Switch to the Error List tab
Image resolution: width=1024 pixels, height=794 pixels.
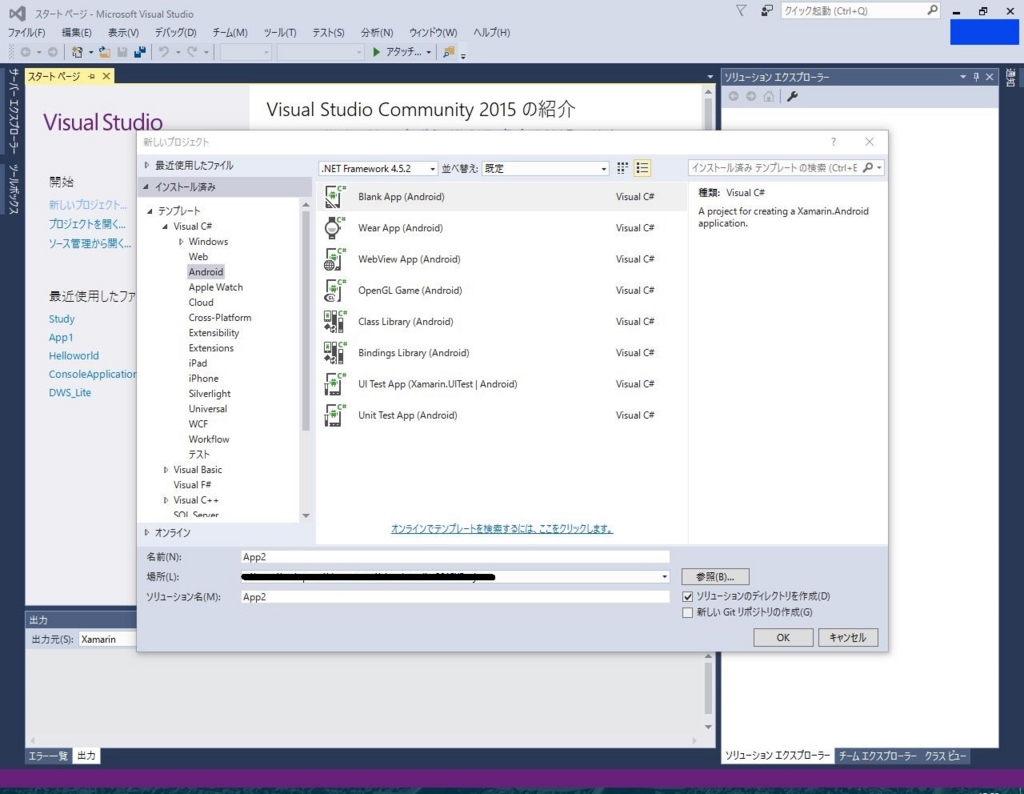click(x=48, y=755)
